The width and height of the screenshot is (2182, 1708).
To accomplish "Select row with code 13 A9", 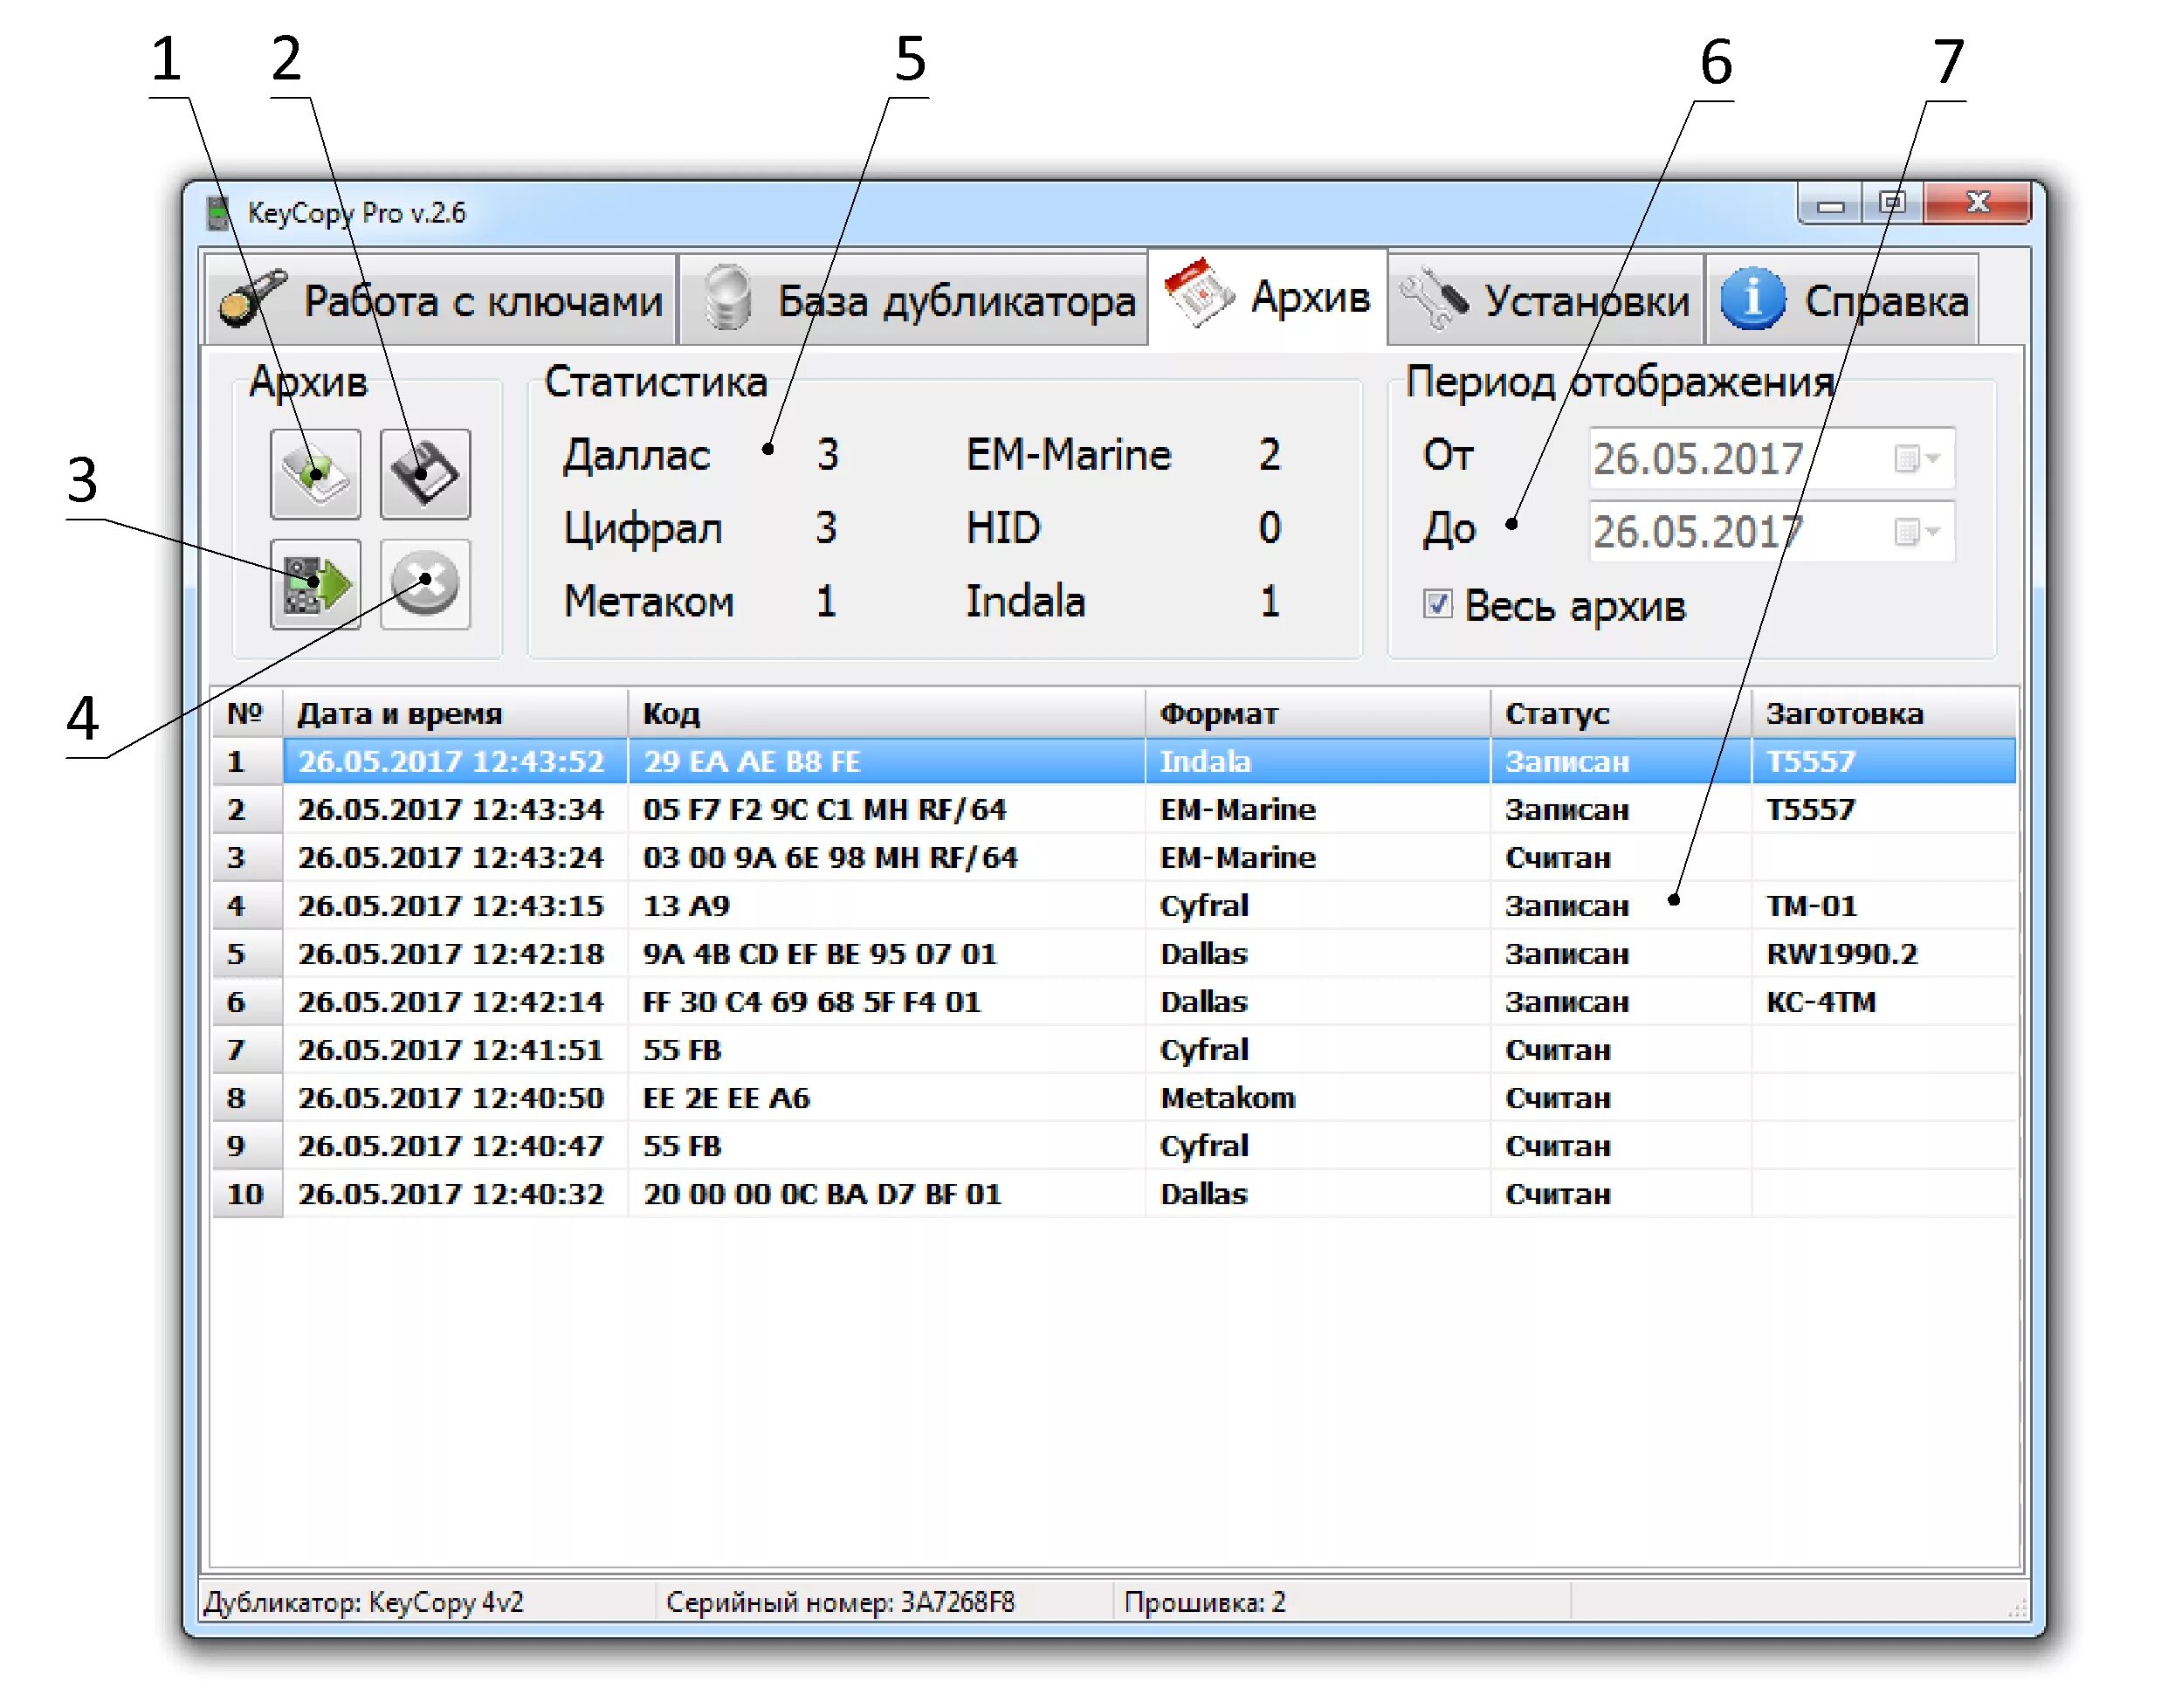I will [x=1115, y=906].
